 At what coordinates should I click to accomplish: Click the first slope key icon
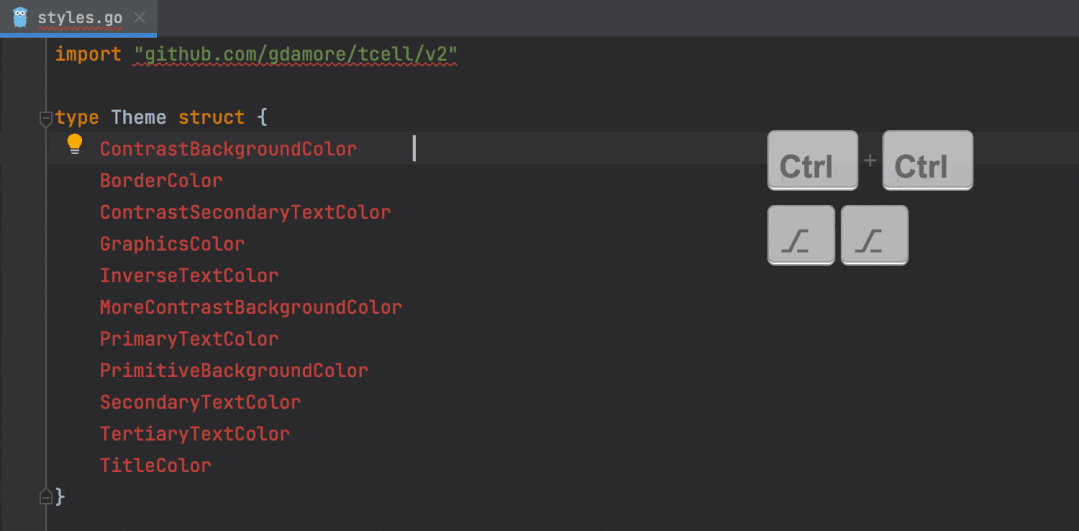tap(801, 235)
